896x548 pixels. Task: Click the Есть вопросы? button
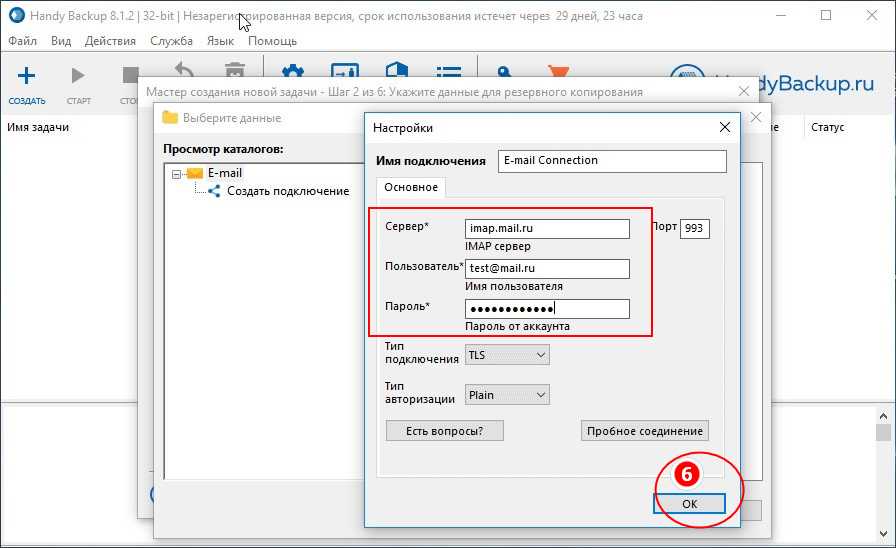point(444,431)
